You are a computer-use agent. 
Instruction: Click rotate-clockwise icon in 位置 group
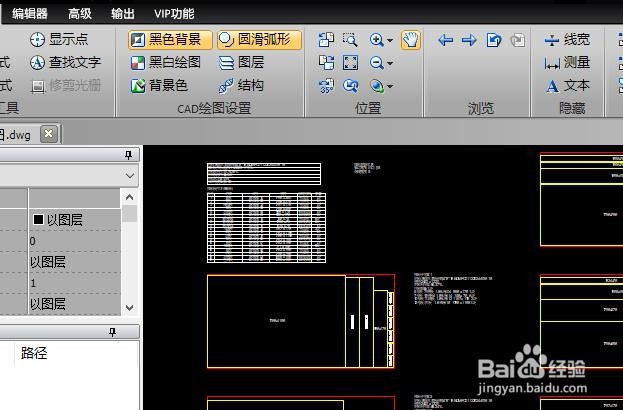[x=326, y=63]
